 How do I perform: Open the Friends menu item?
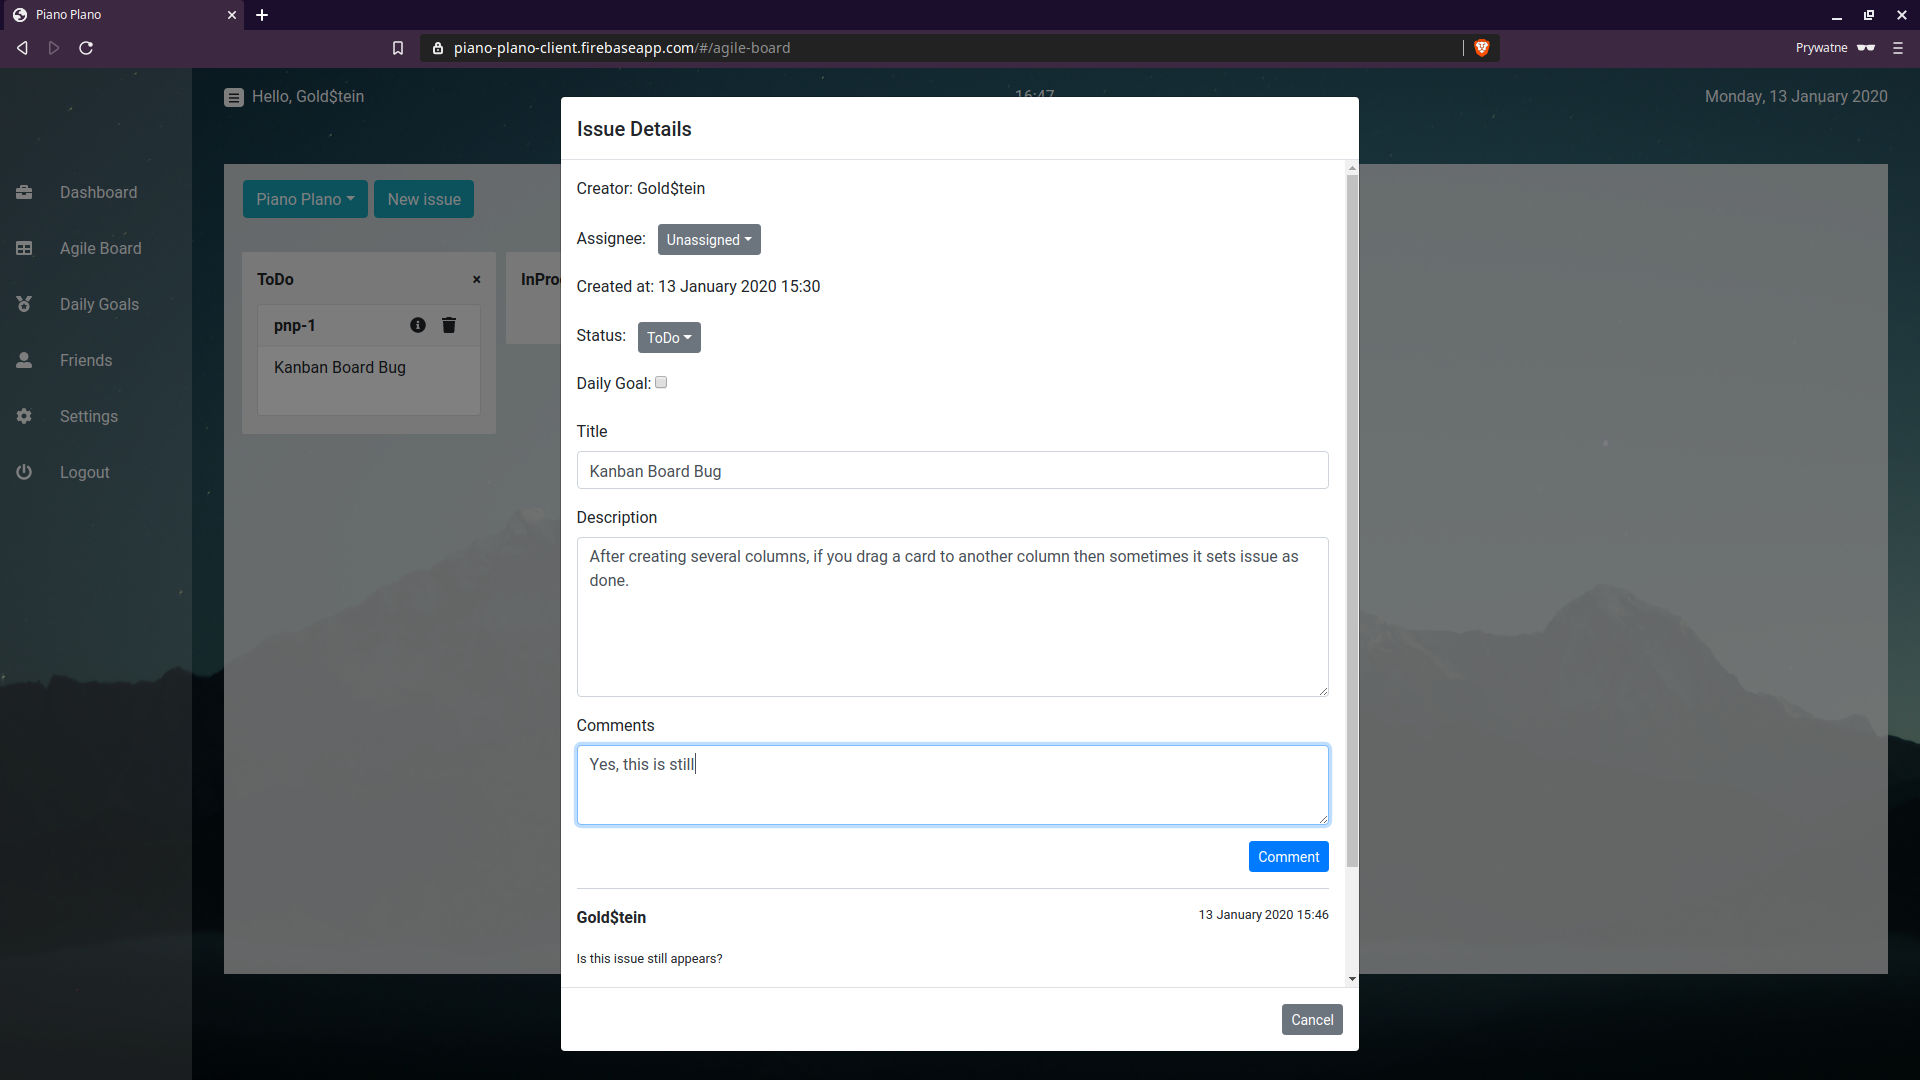[86, 360]
